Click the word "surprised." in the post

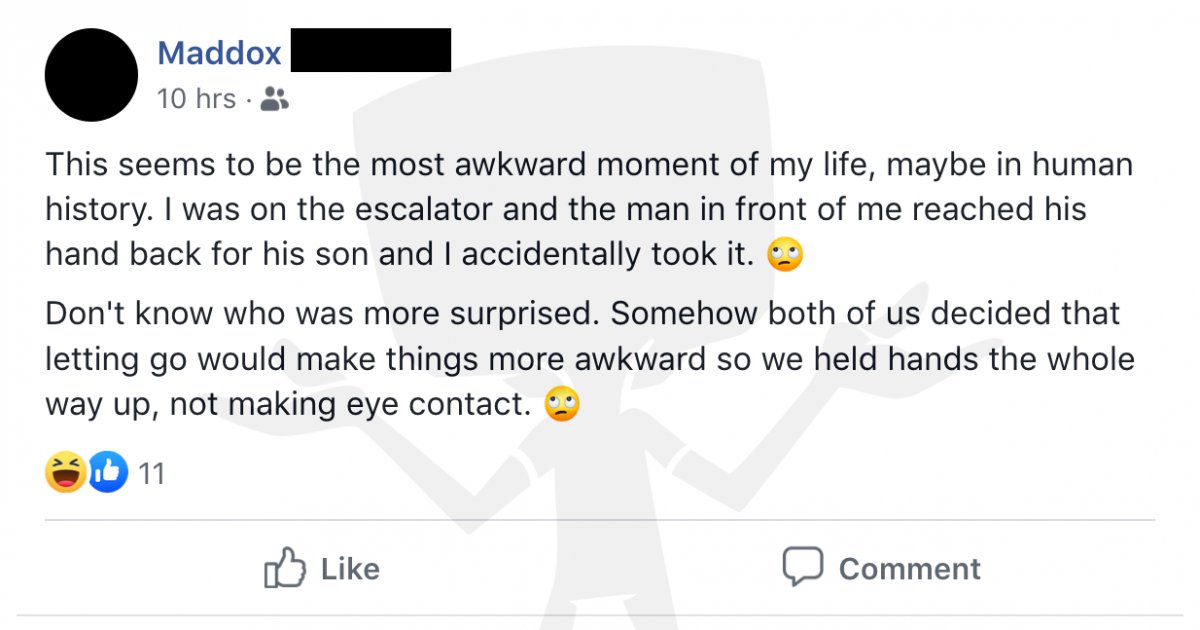[521, 313]
